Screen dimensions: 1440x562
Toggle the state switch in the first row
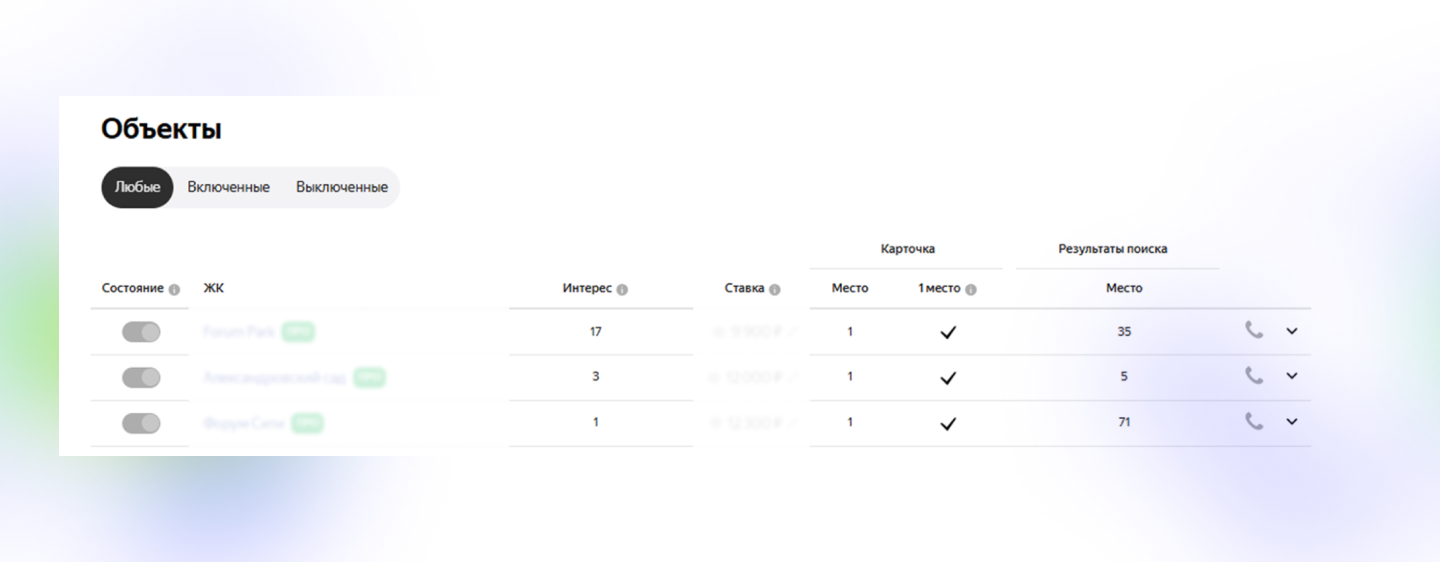[141, 332]
